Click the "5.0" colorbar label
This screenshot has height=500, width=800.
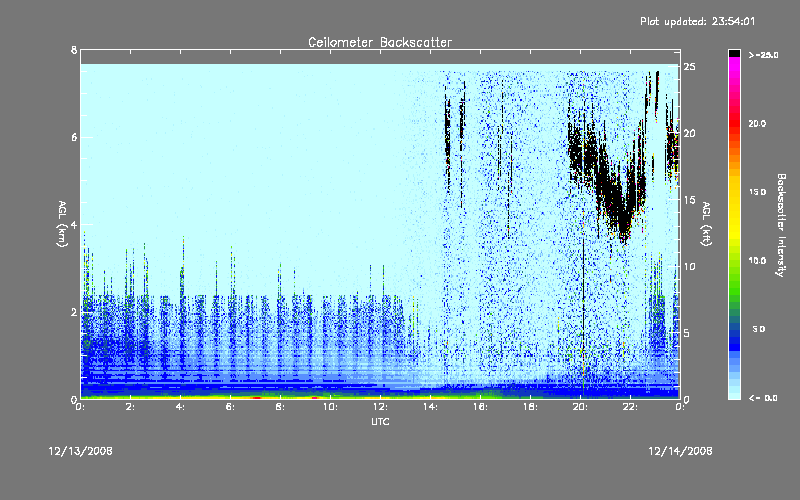[759, 329]
